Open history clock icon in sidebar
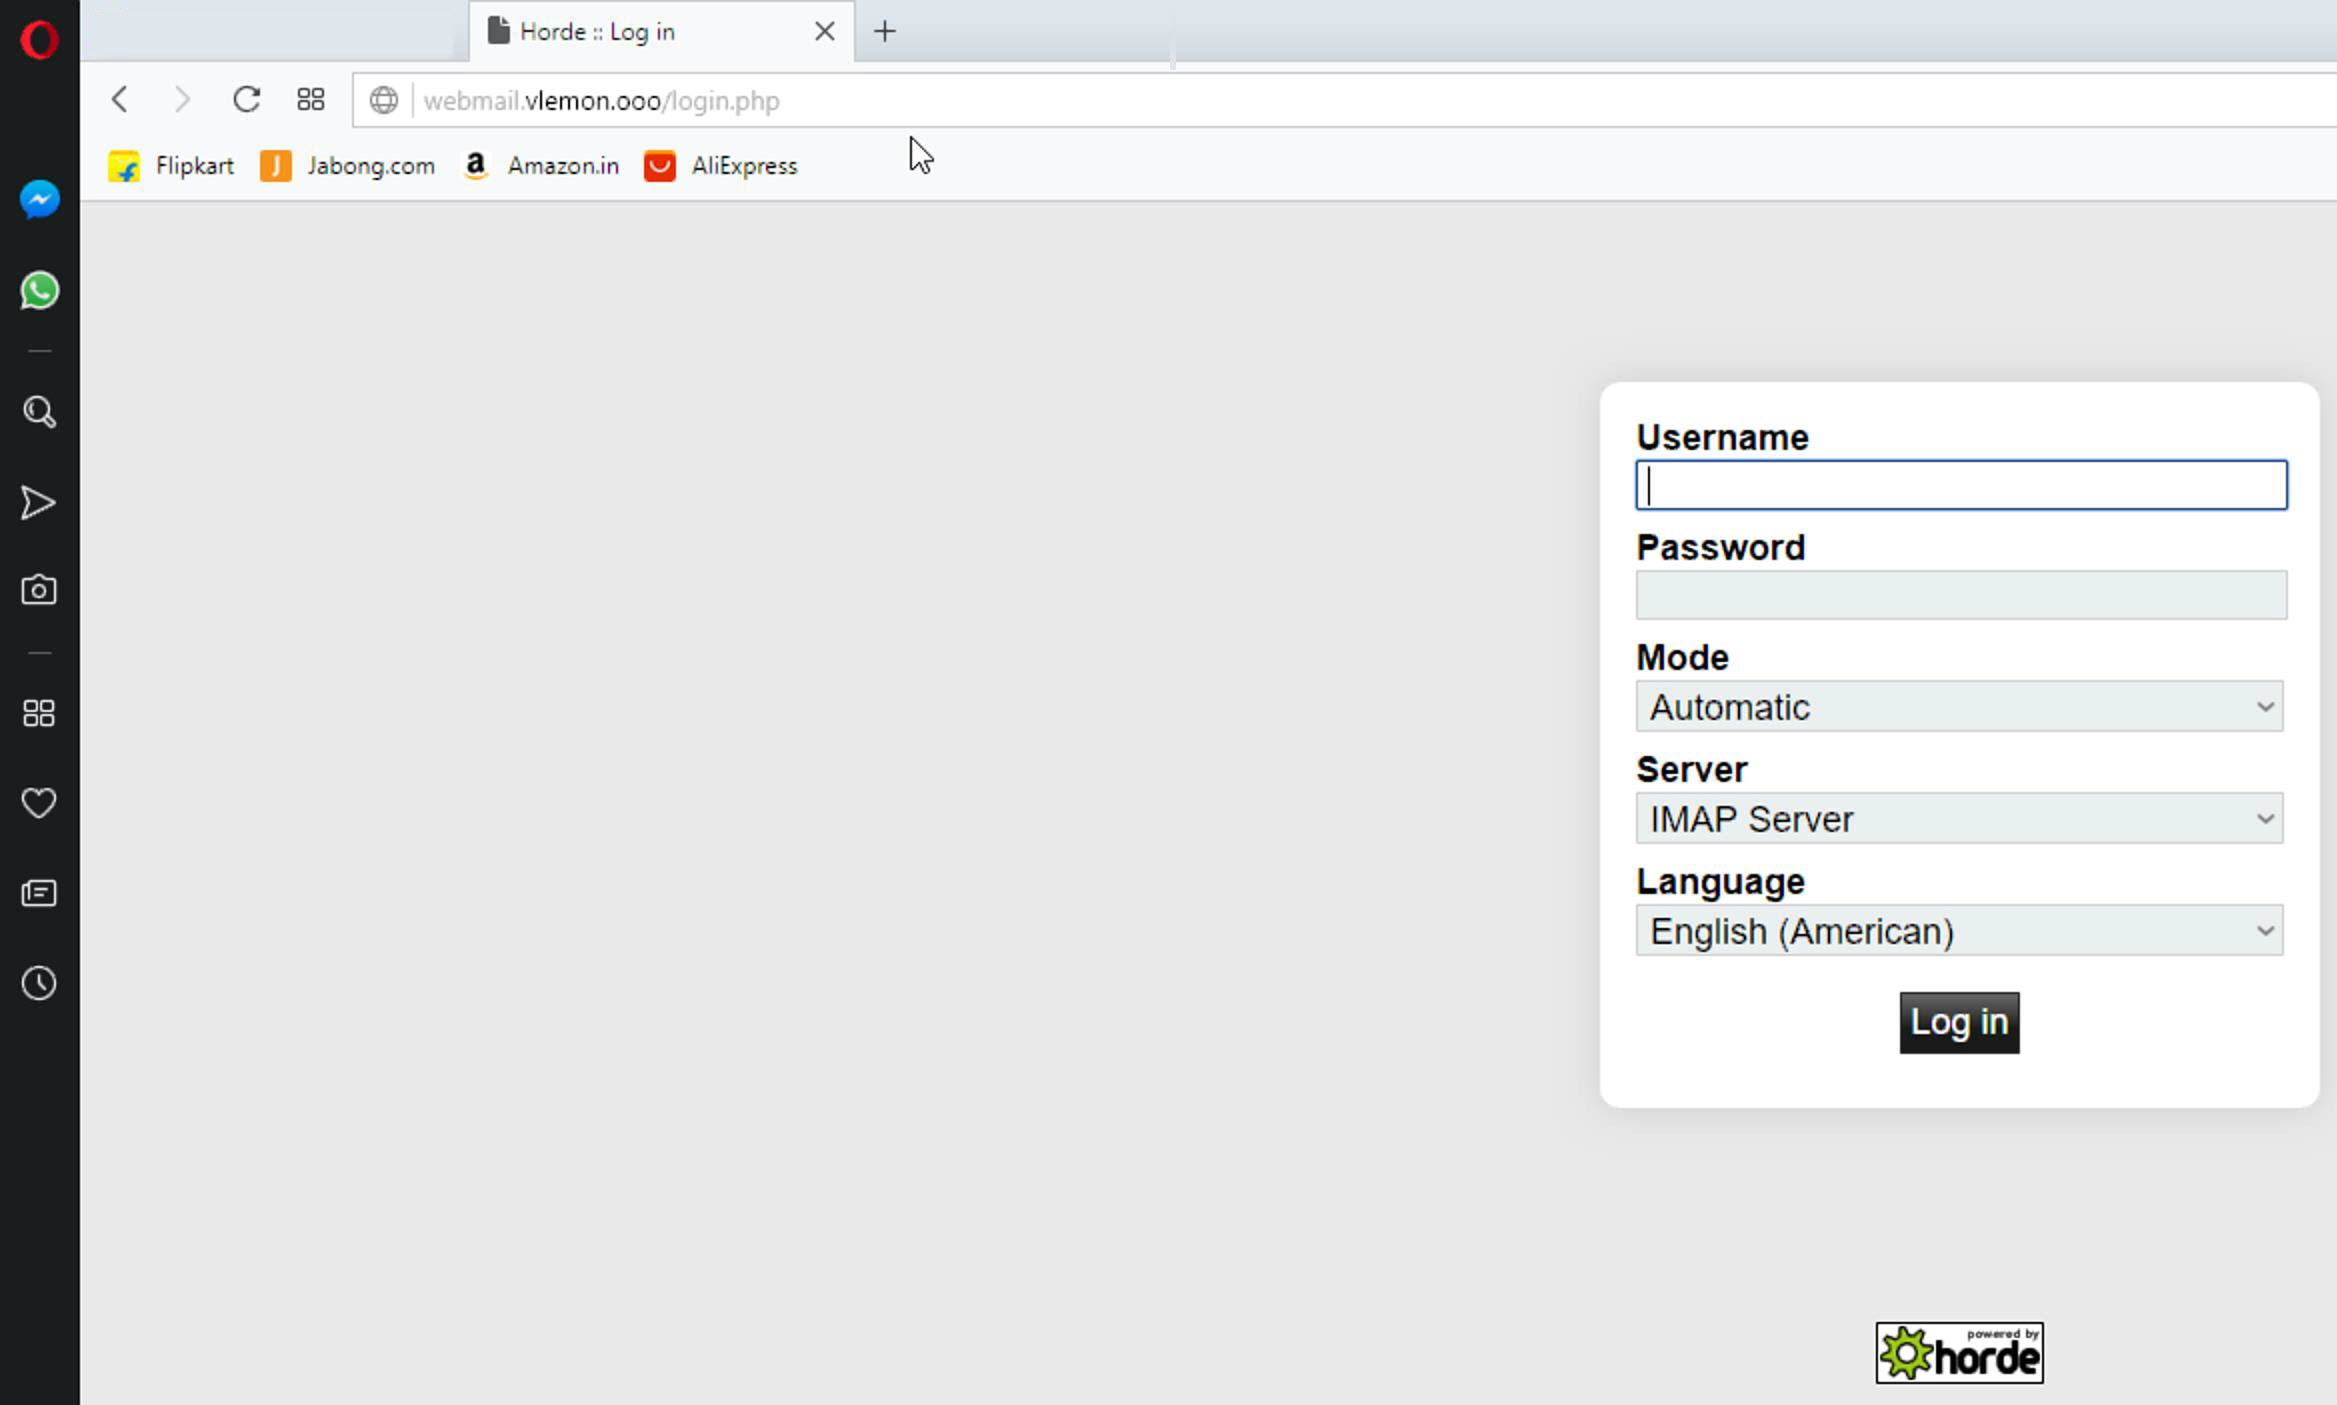2337x1405 pixels. pos(39,983)
